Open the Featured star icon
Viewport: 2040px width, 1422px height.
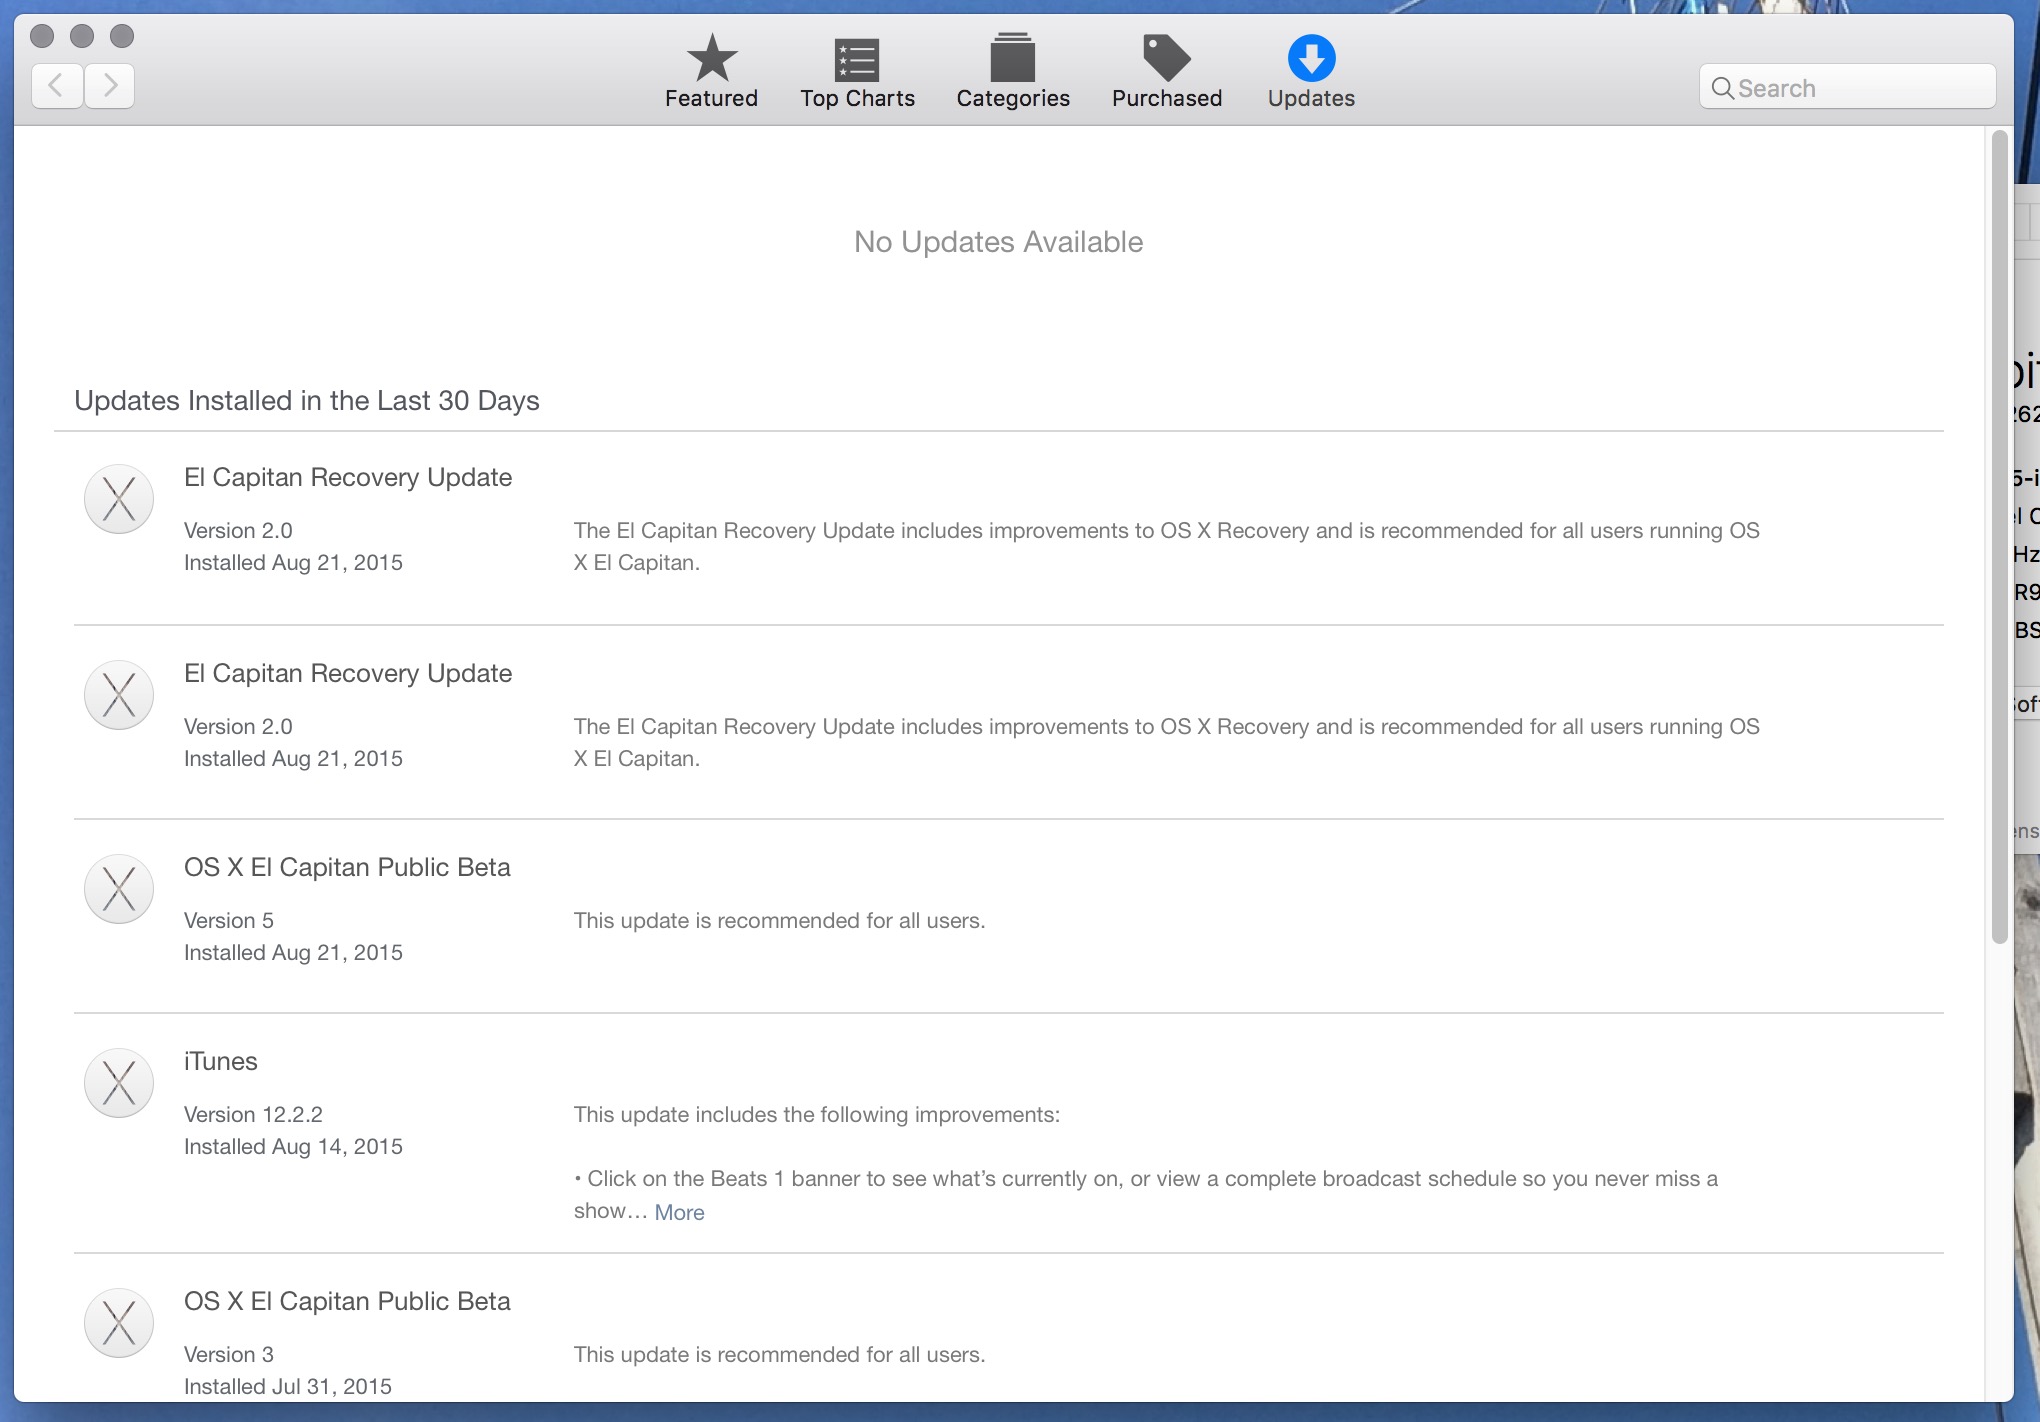(712, 58)
